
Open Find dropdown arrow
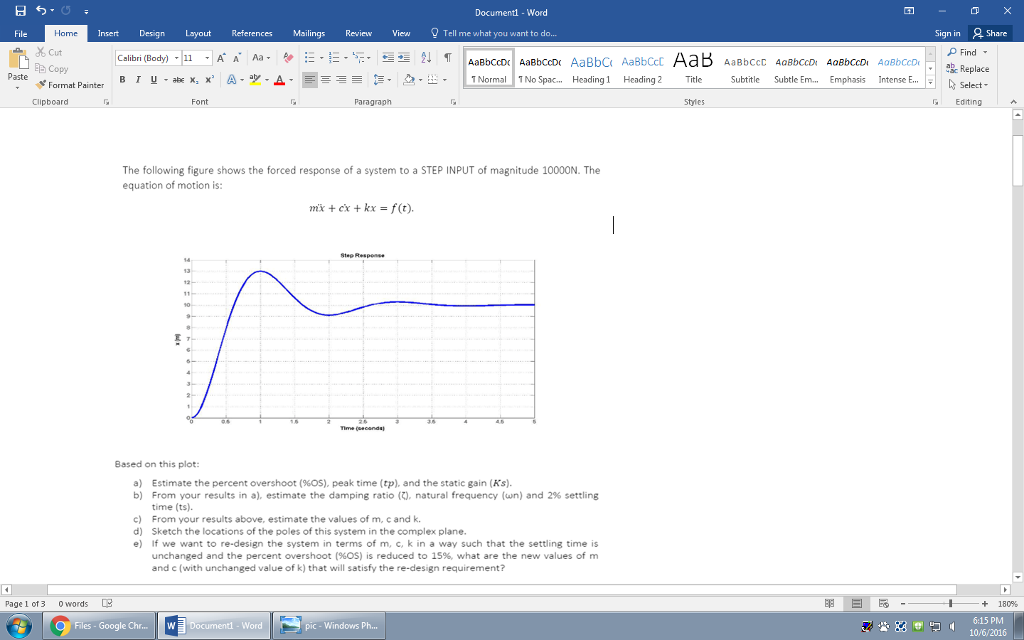pos(985,52)
